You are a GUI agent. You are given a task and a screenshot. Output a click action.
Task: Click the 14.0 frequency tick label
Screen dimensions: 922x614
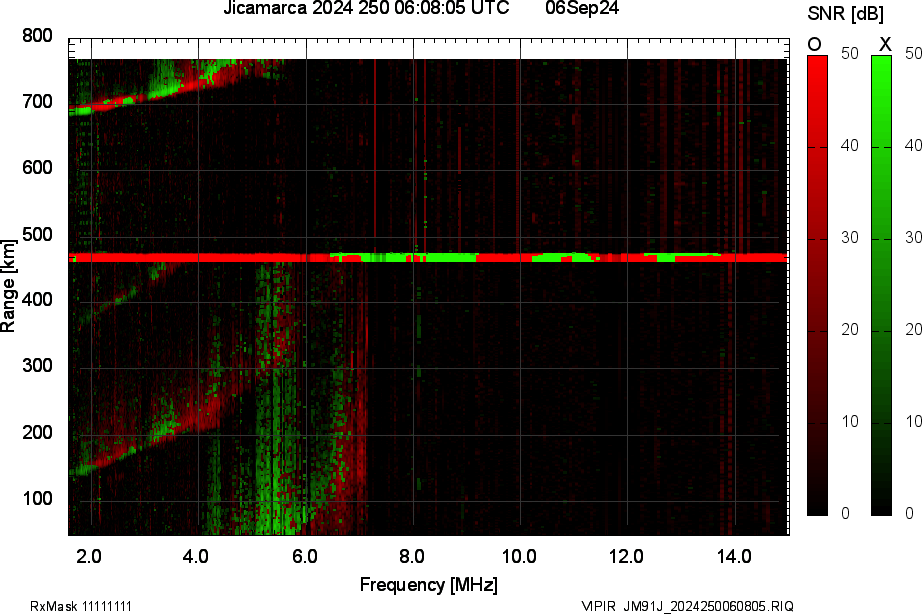pos(734,556)
